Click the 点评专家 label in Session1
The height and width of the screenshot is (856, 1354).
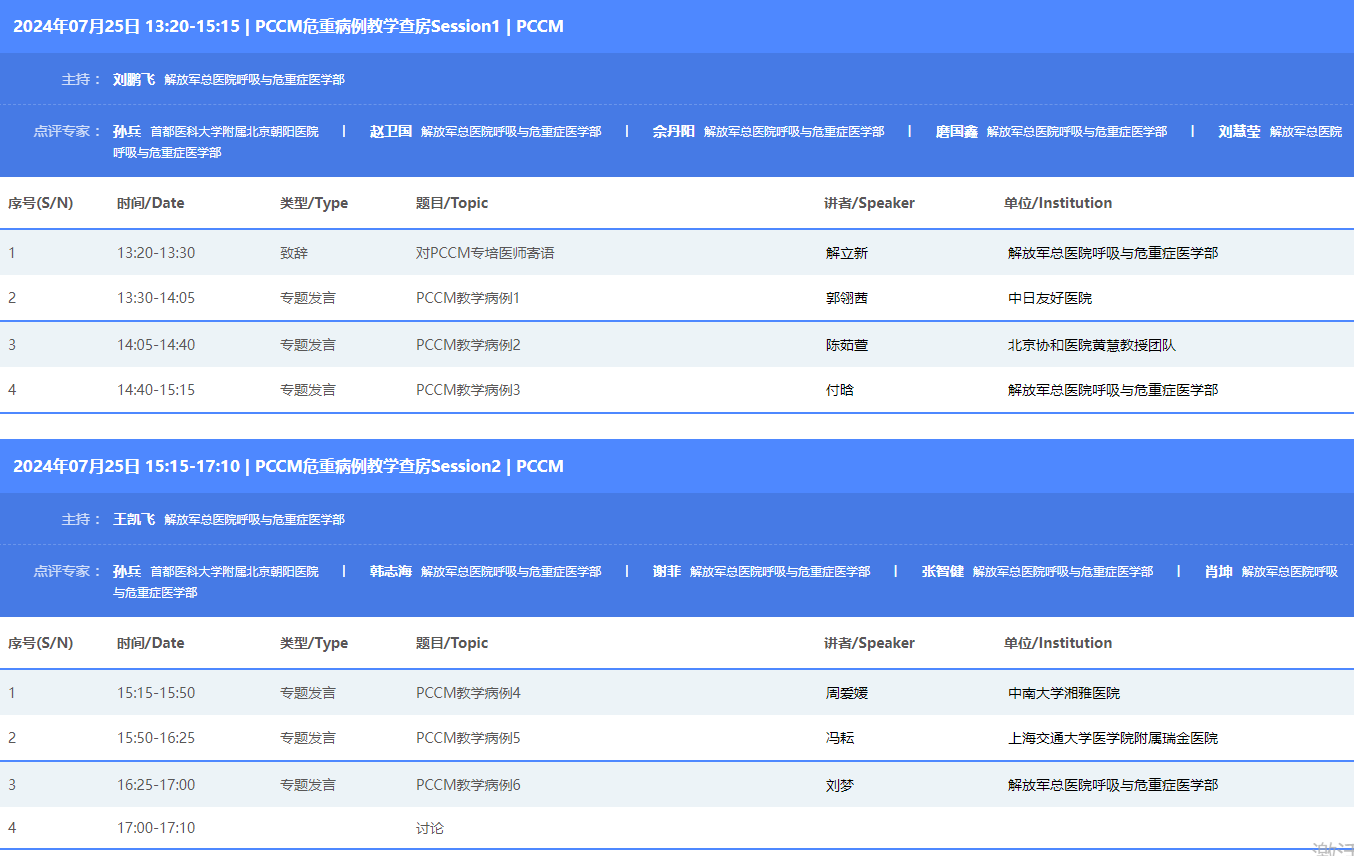pos(68,131)
